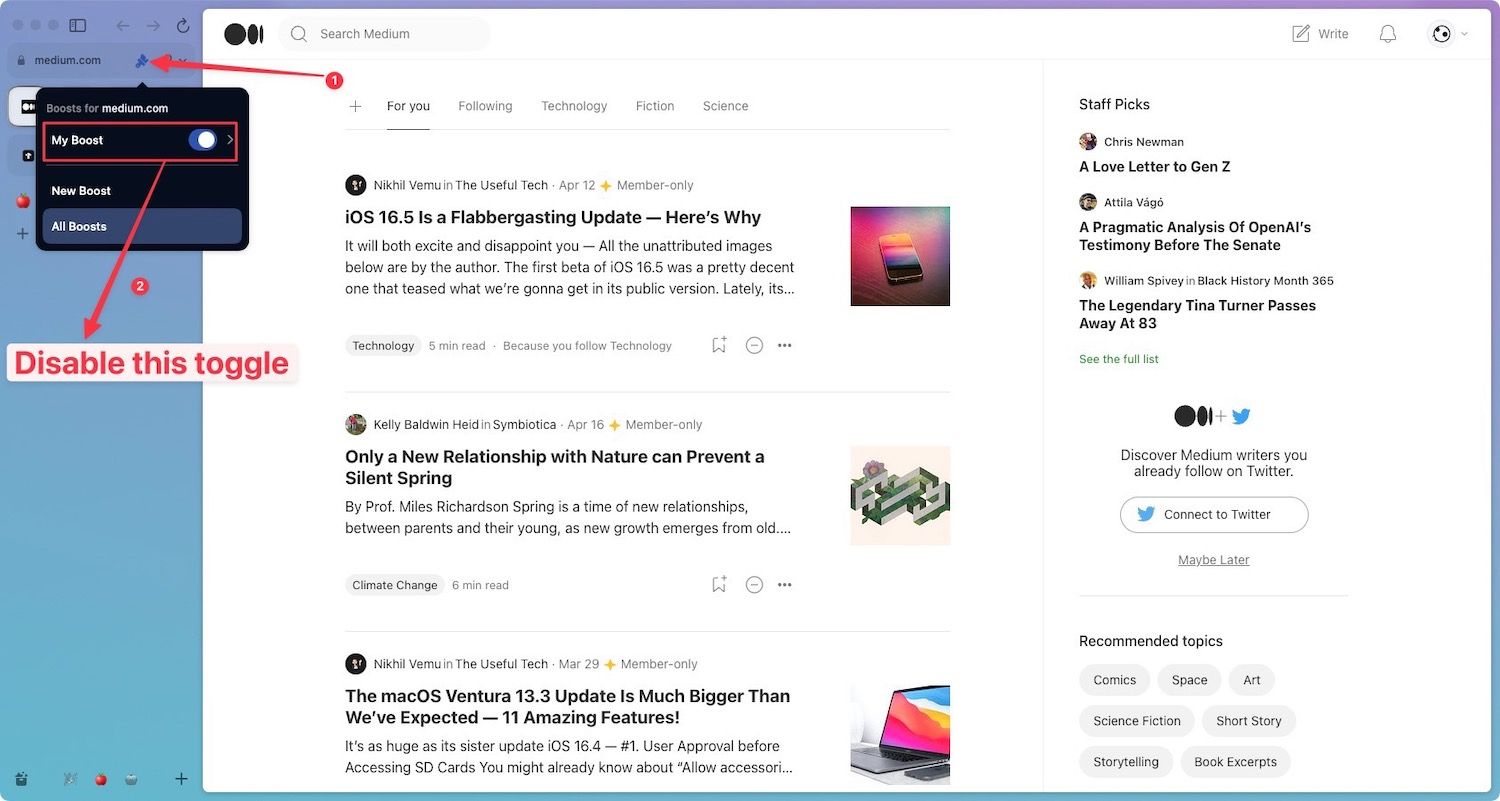Bookmark the Silent Spring article
The height and width of the screenshot is (801, 1500).
tap(719, 584)
